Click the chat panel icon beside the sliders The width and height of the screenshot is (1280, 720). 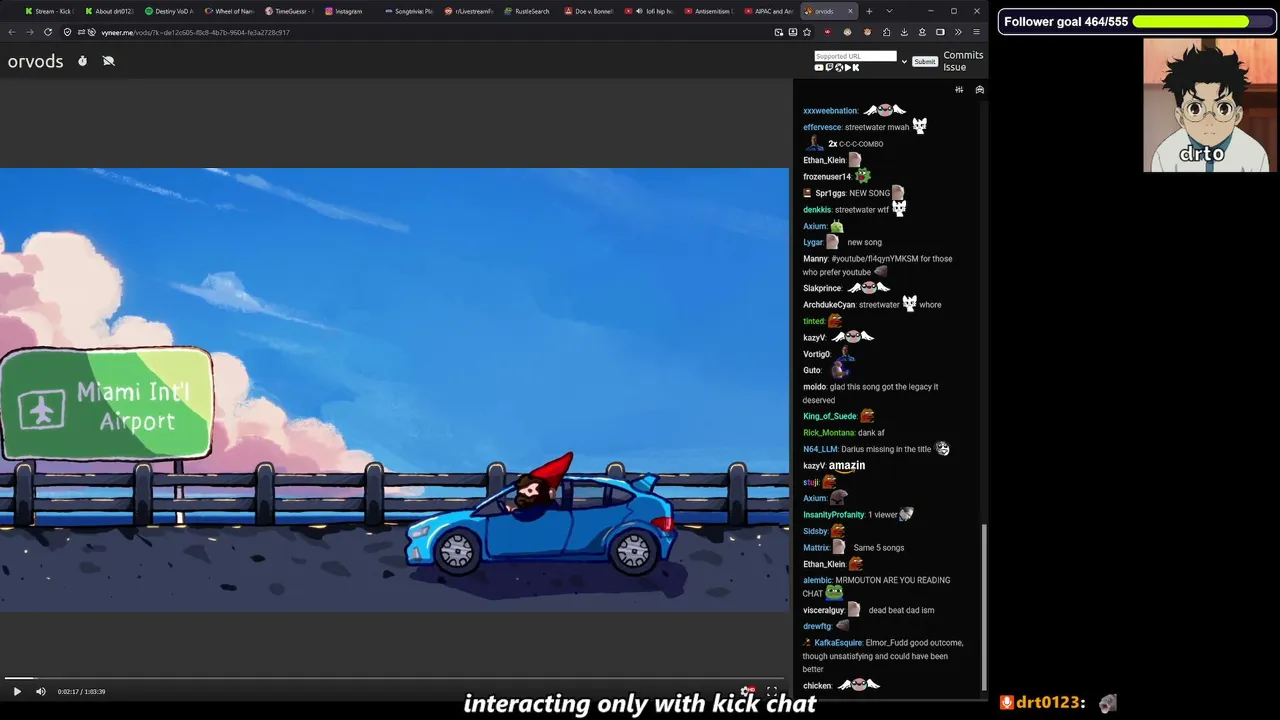980,90
